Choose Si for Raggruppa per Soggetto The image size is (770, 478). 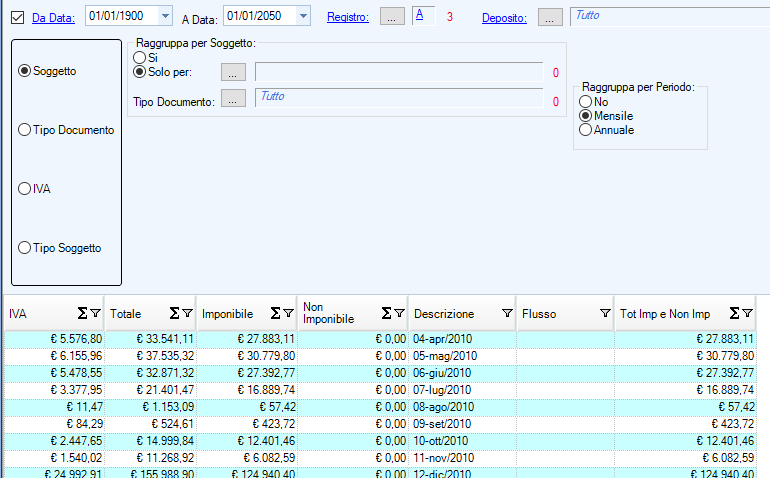pos(140,58)
